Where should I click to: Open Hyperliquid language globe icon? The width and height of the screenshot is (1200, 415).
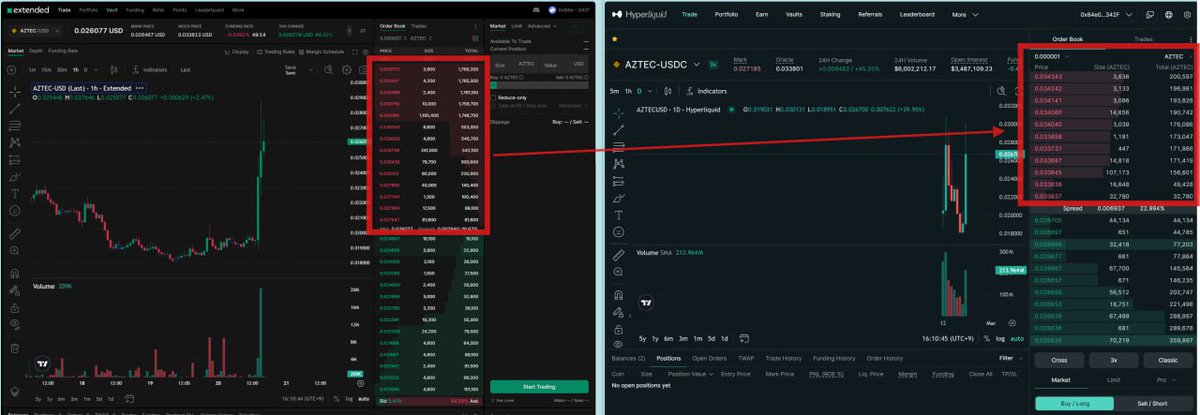coord(1169,15)
